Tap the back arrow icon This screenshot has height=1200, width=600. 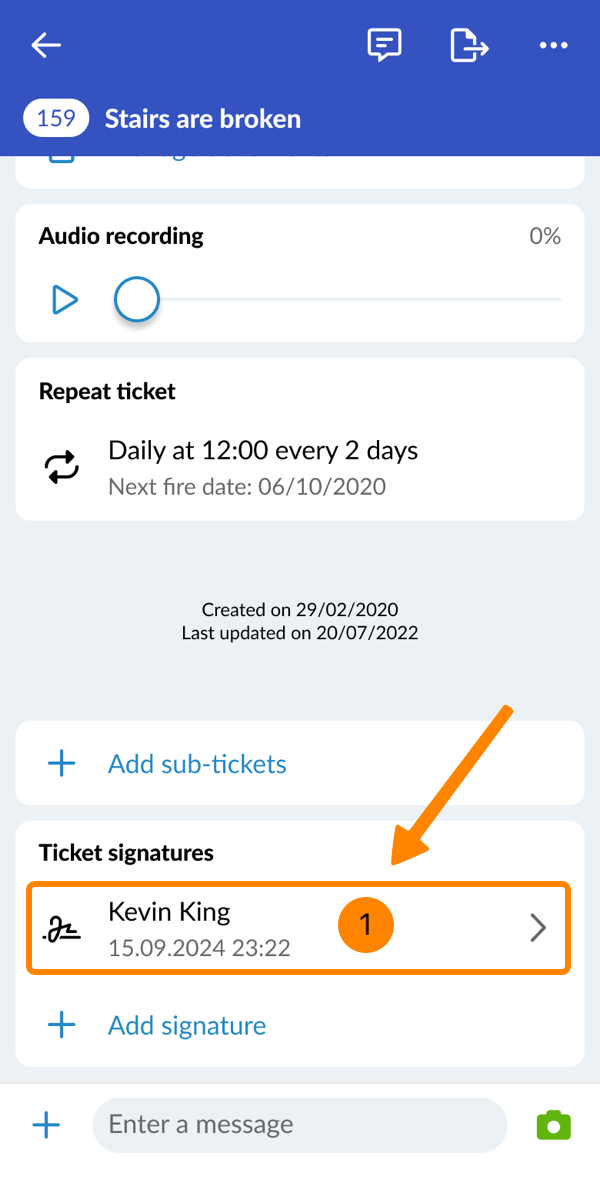click(46, 45)
